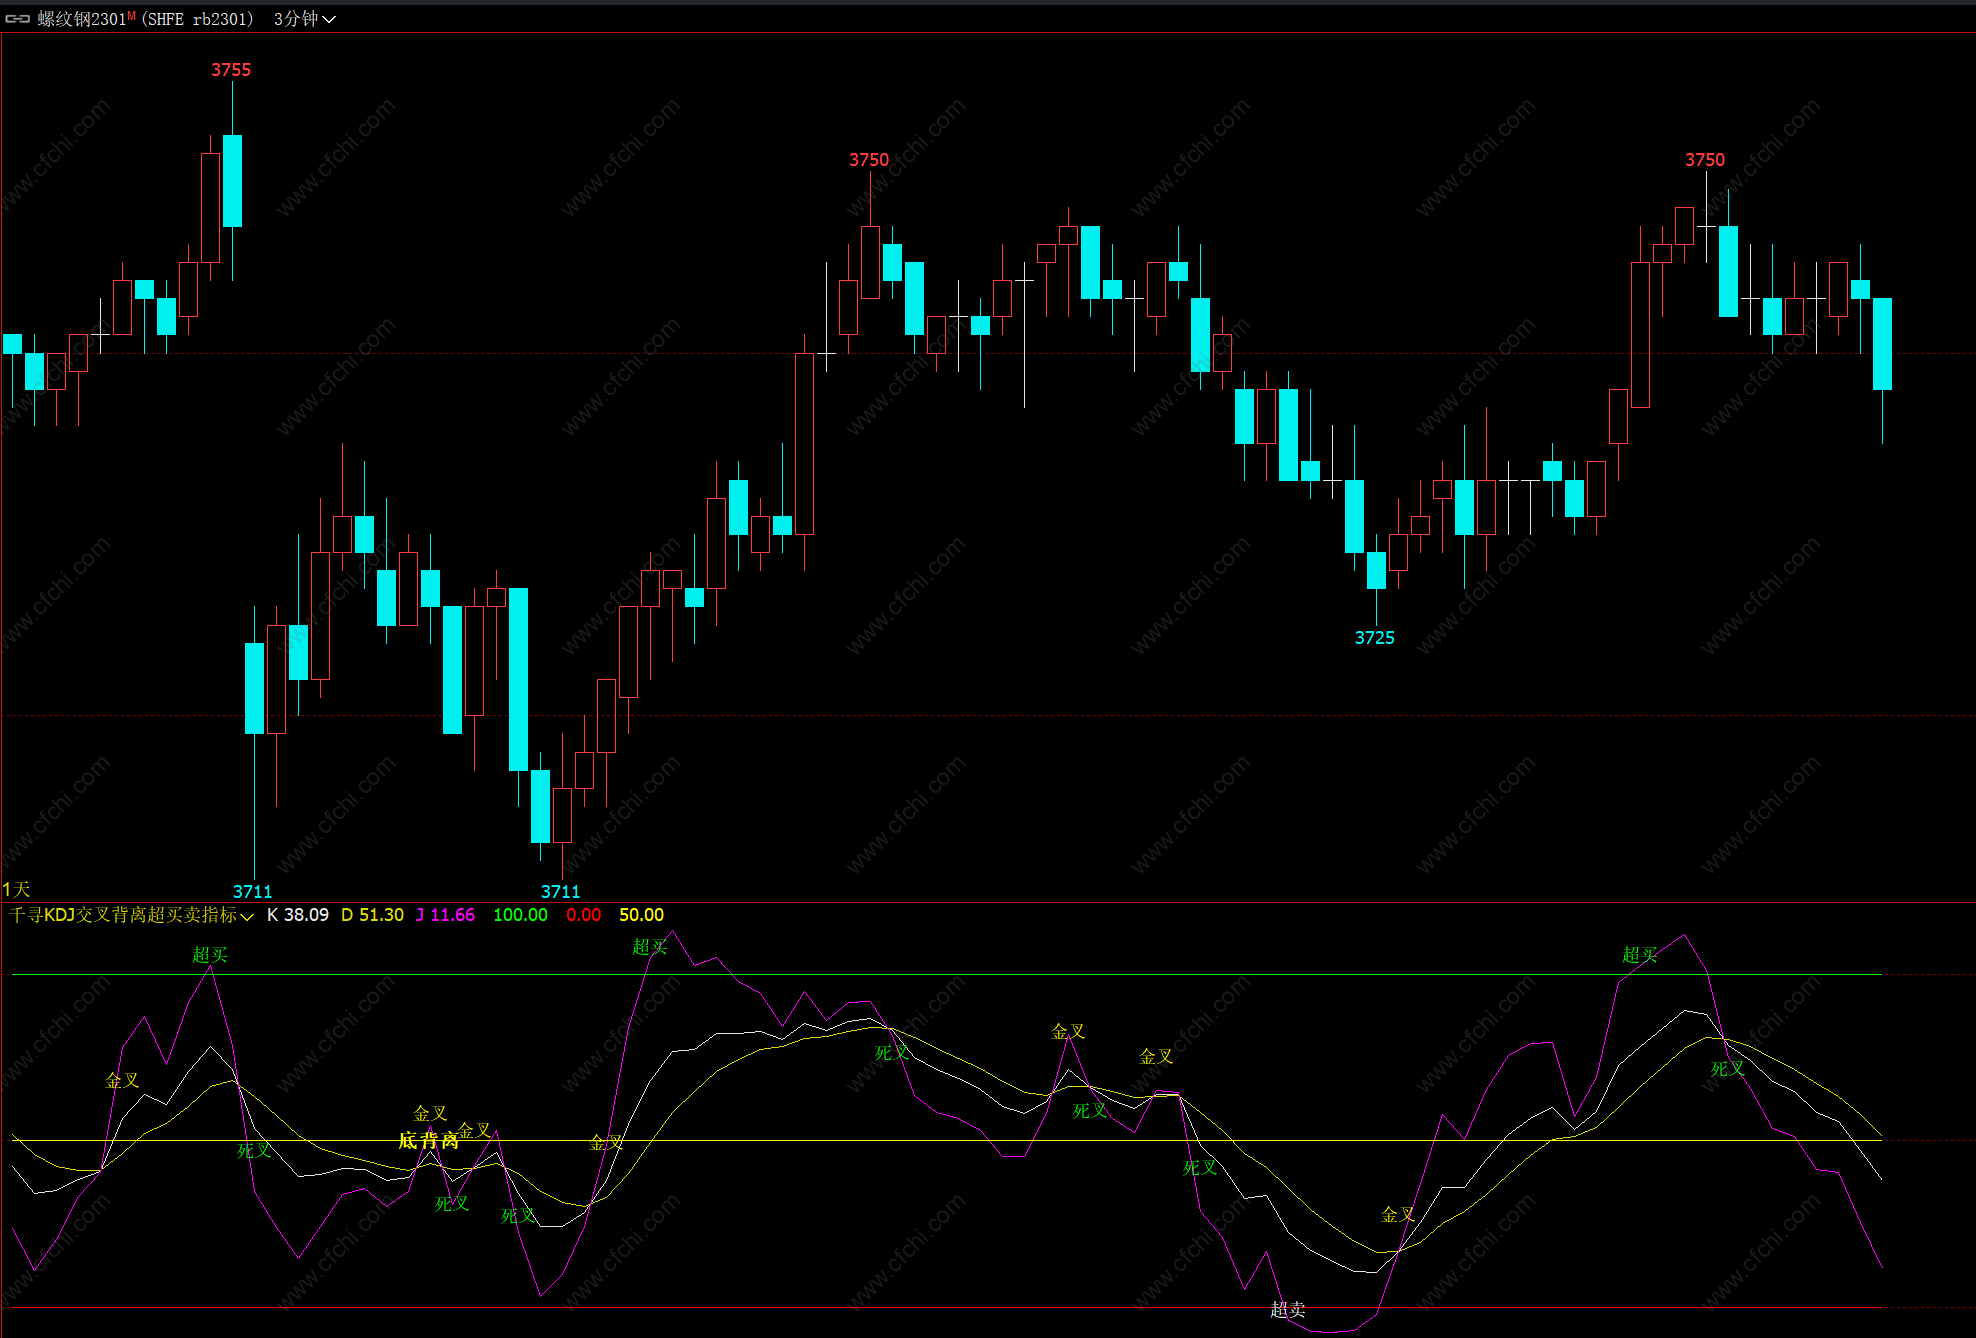
Task: Click the chain link icon beside 螺纹钢2301
Action: coord(18,19)
